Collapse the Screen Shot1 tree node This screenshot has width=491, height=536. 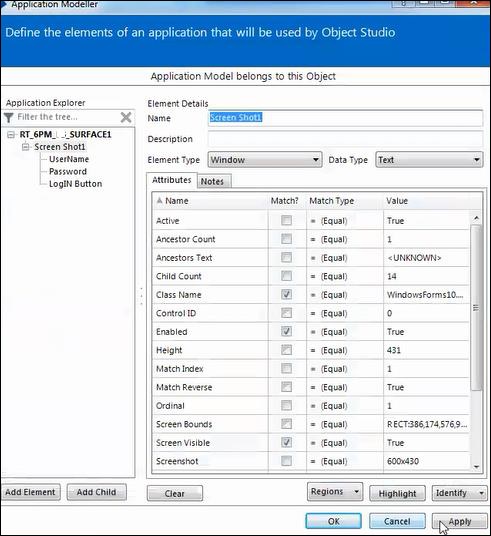point(26,147)
